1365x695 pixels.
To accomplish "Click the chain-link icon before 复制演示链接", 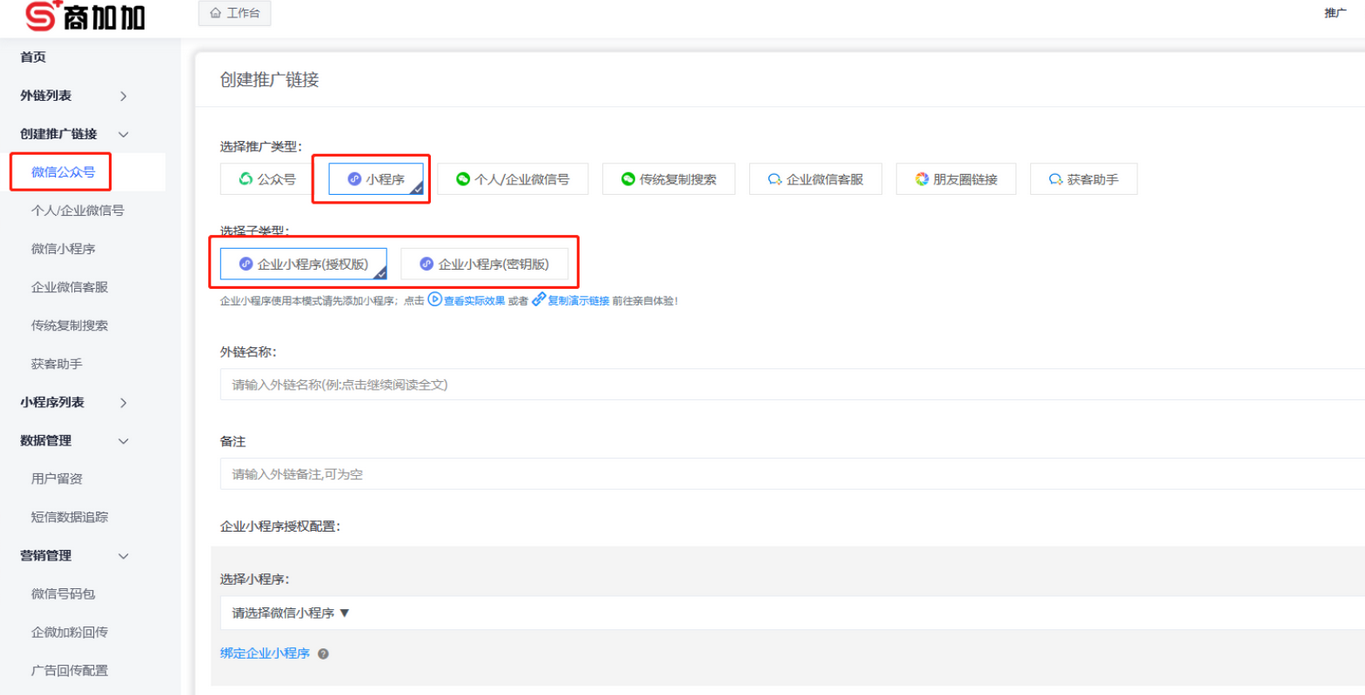I will [x=538, y=299].
